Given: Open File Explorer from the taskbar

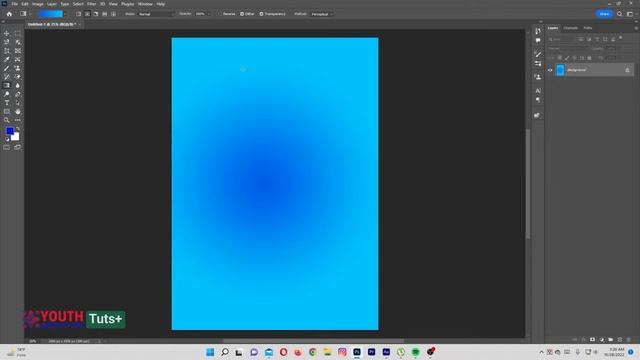Looking at the screenshot, I should pos(327,352).
